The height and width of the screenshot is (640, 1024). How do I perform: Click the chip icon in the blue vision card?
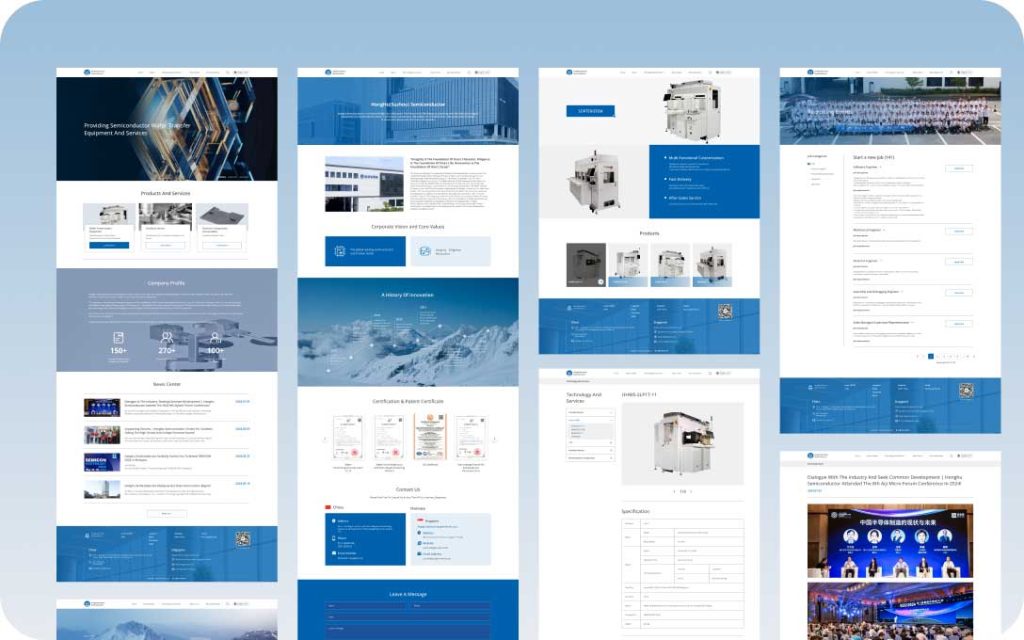click(342, 251)
